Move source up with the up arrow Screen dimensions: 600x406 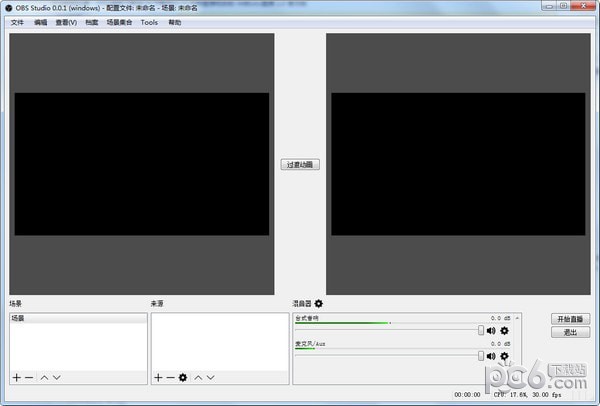click(x=198, y=378)
